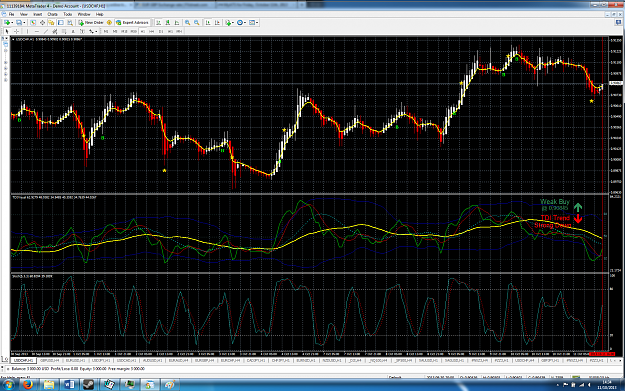The height and width of the screenshot is (391, 625).
Task: Switch to the GBPUSD,H4 chart tab
Action: tap(49, 360)
